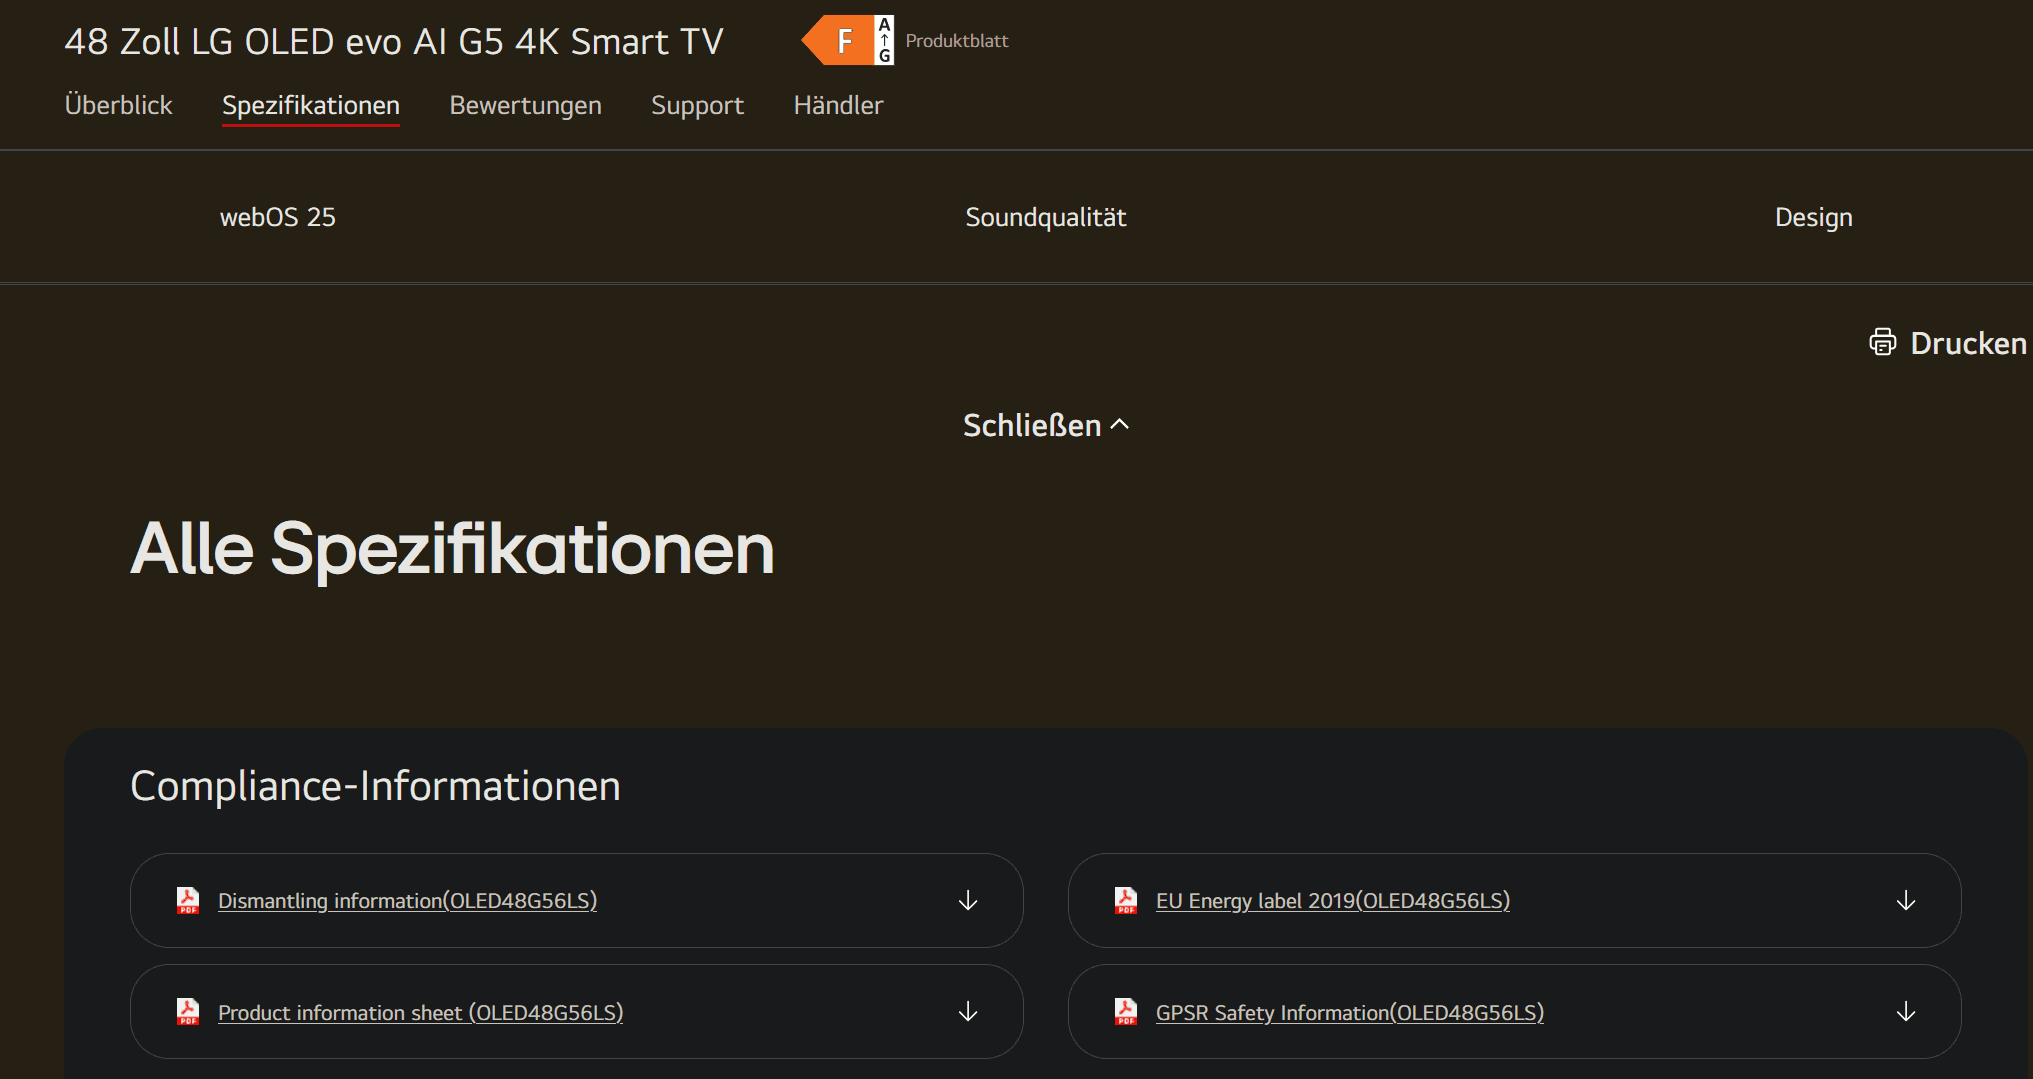Download arrow for EU Energy label 2019
Viewport: 2033px width, 1079px height.
pos(1905,901)
